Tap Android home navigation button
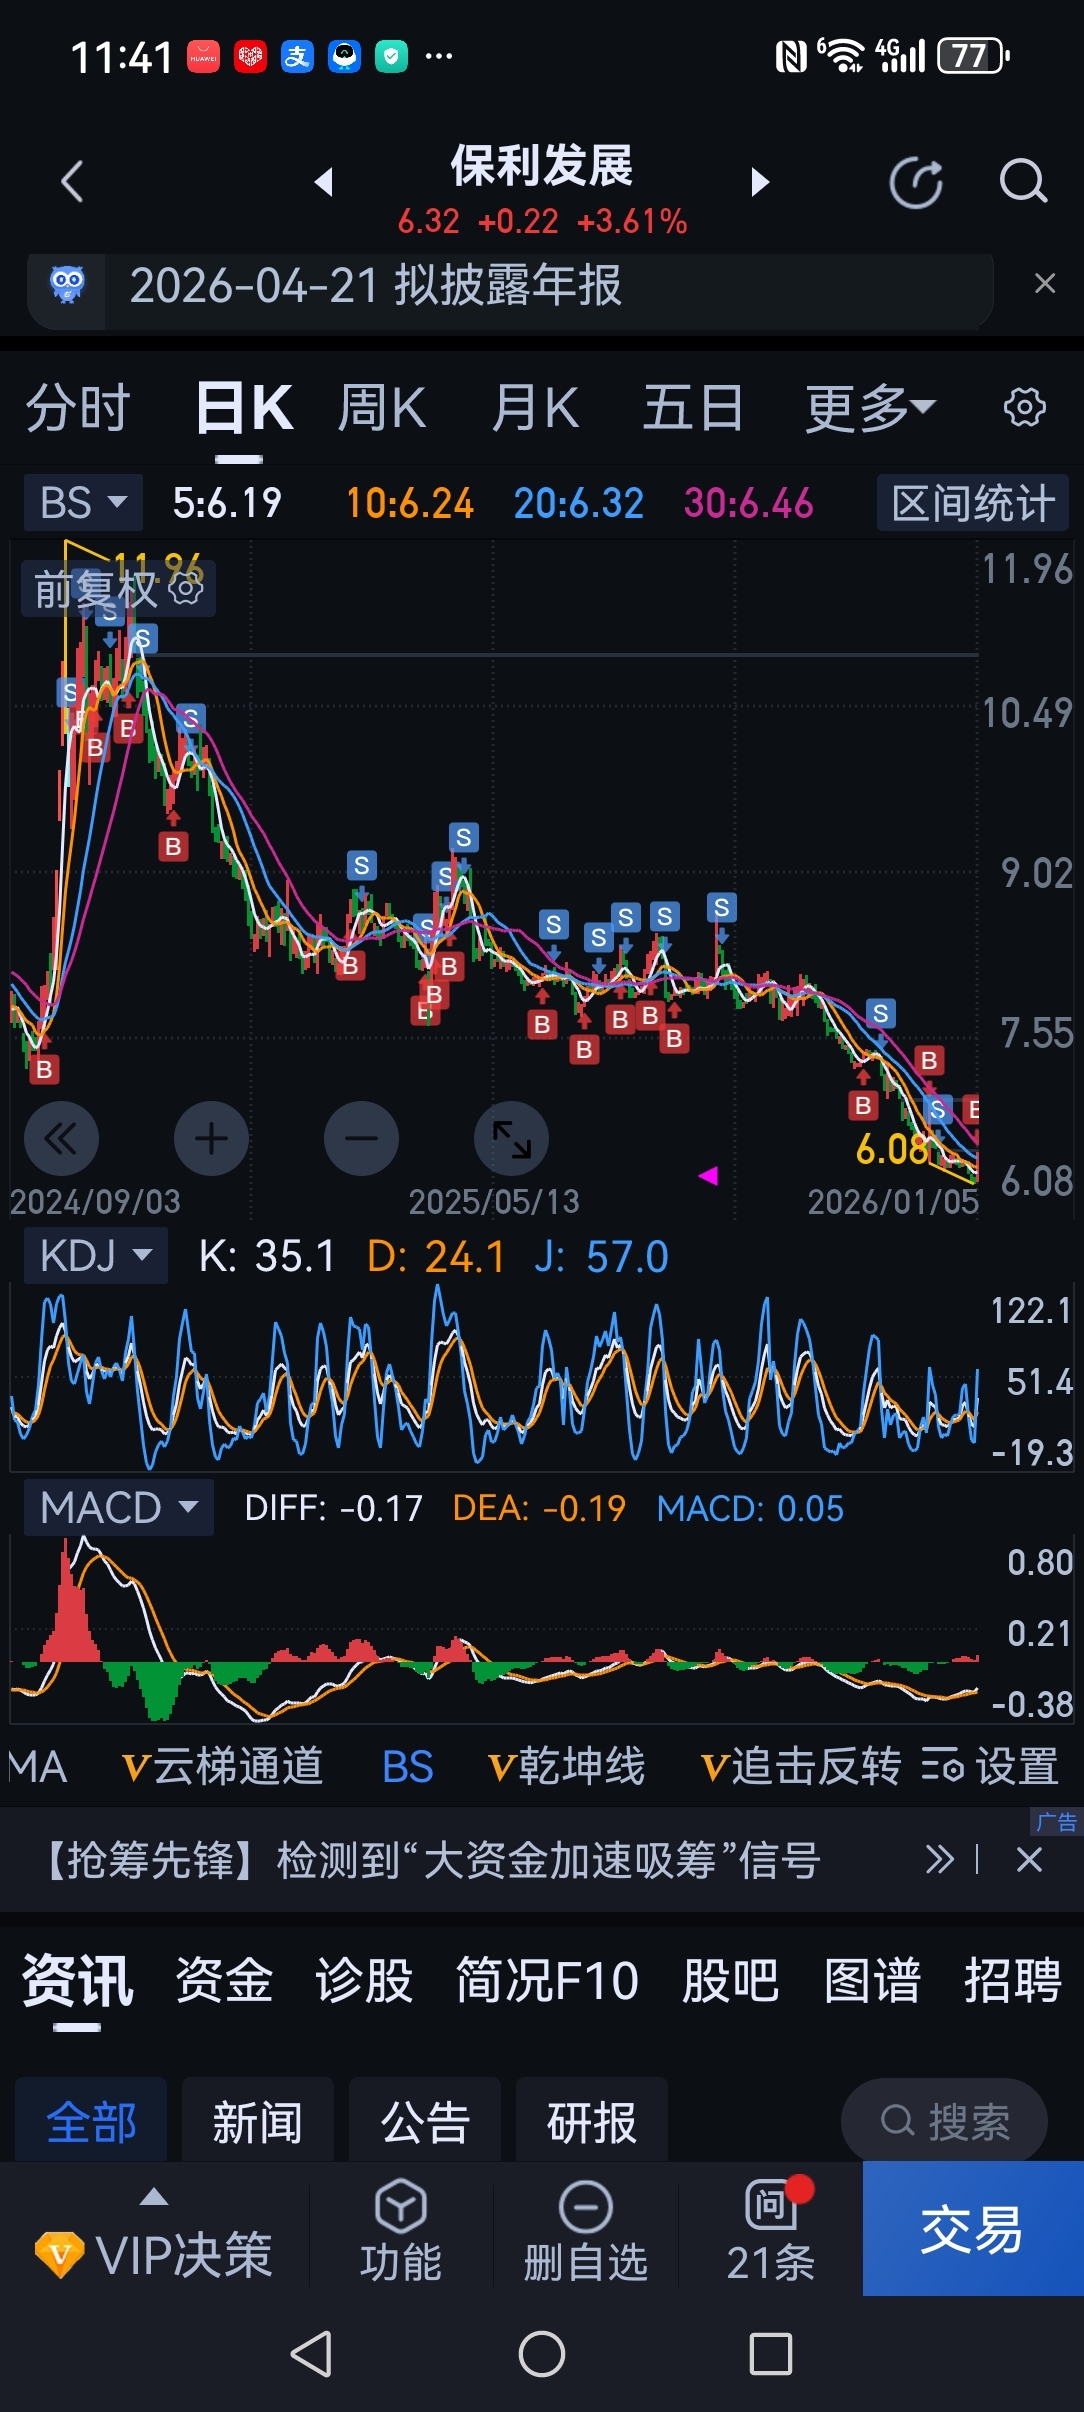This screenshot has width=1084, height=2412. point(542,2354)
